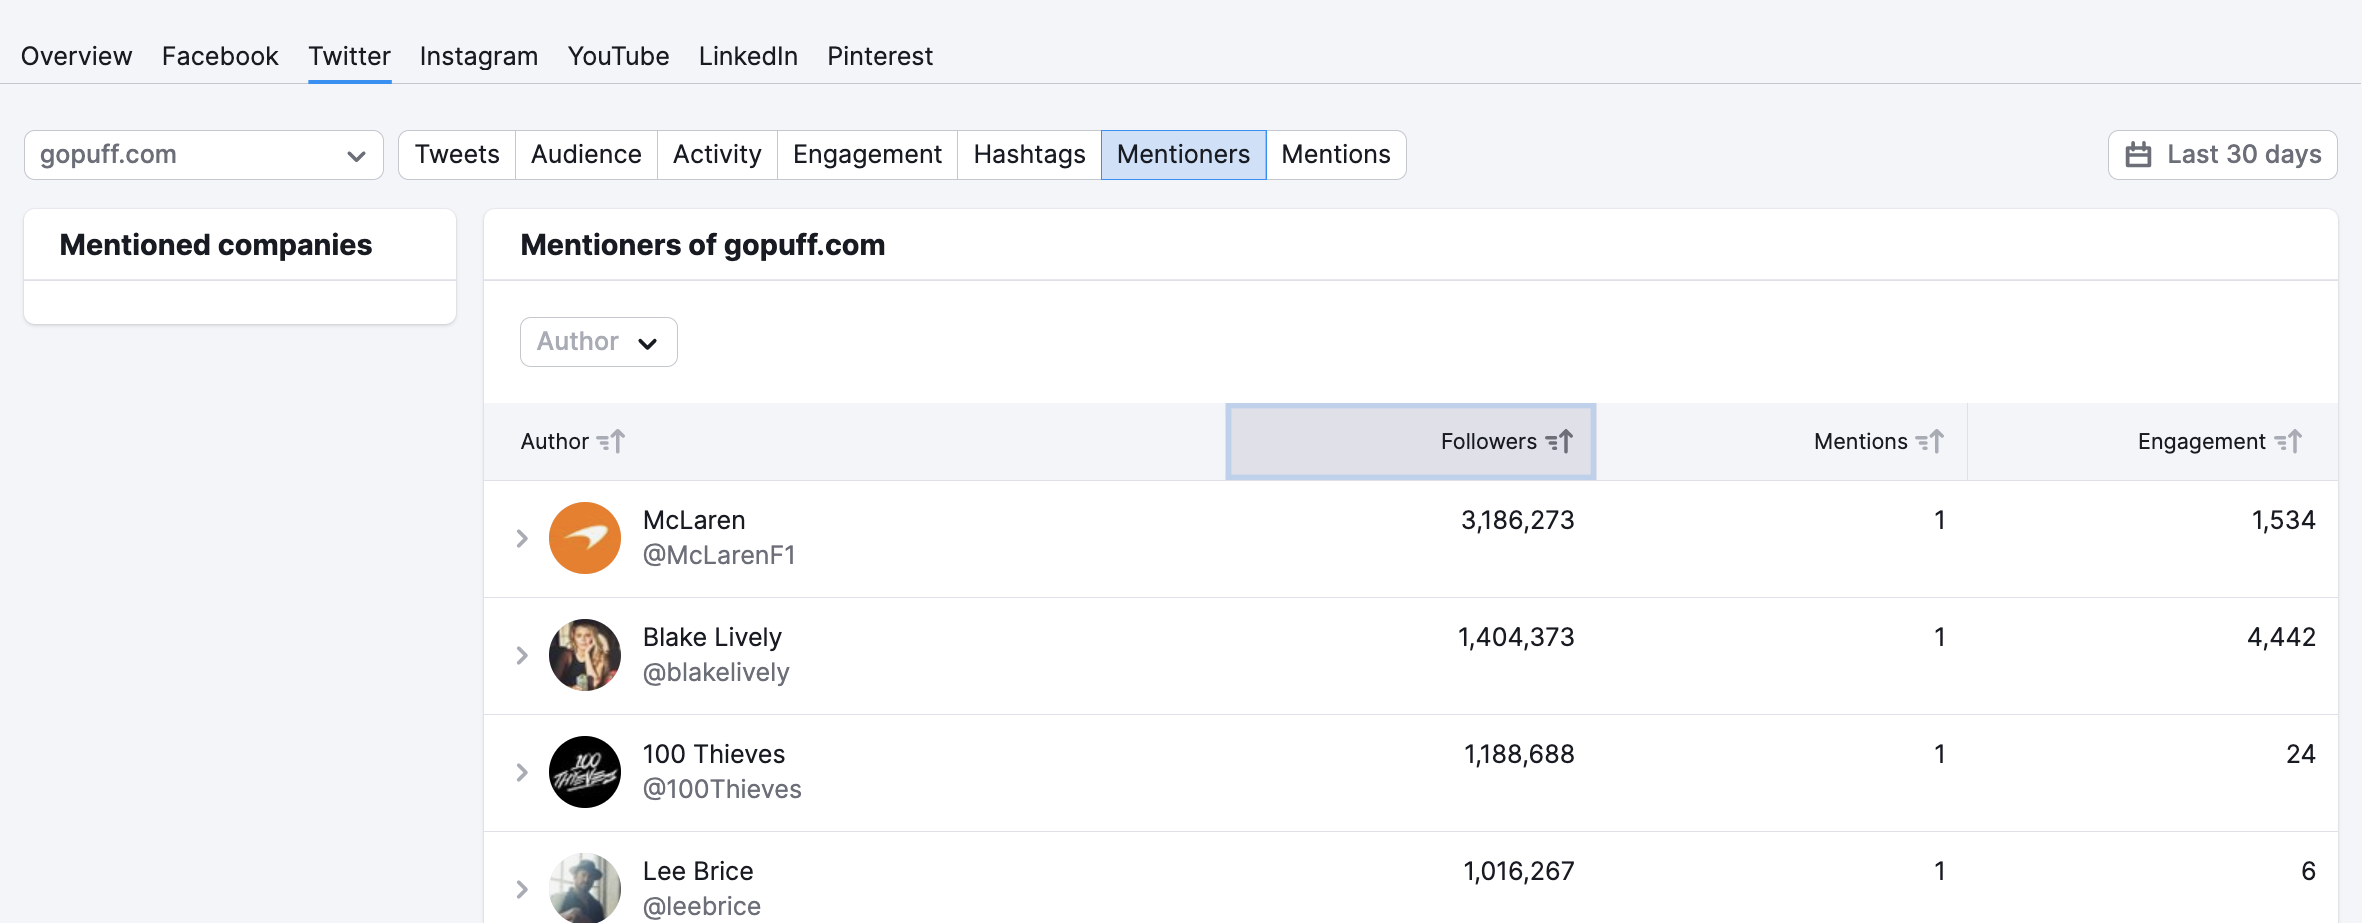Click the @McLarenF1 handle
The image size is (2362, 923).
pos(719,555)
